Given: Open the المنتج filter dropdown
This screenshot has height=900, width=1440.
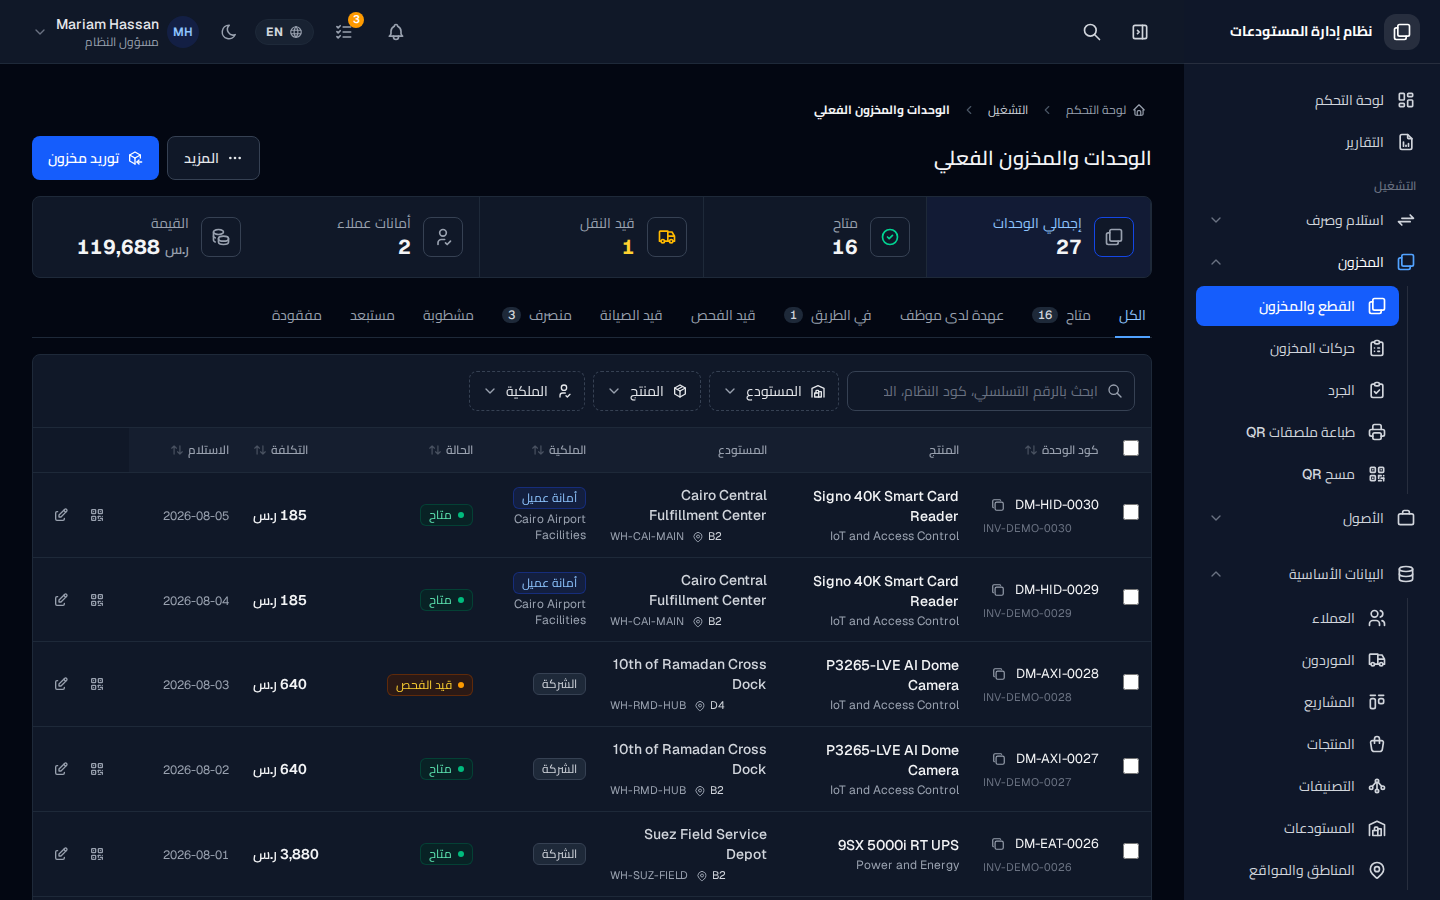Looking at the screenshot, I should (x=647, y=391).
